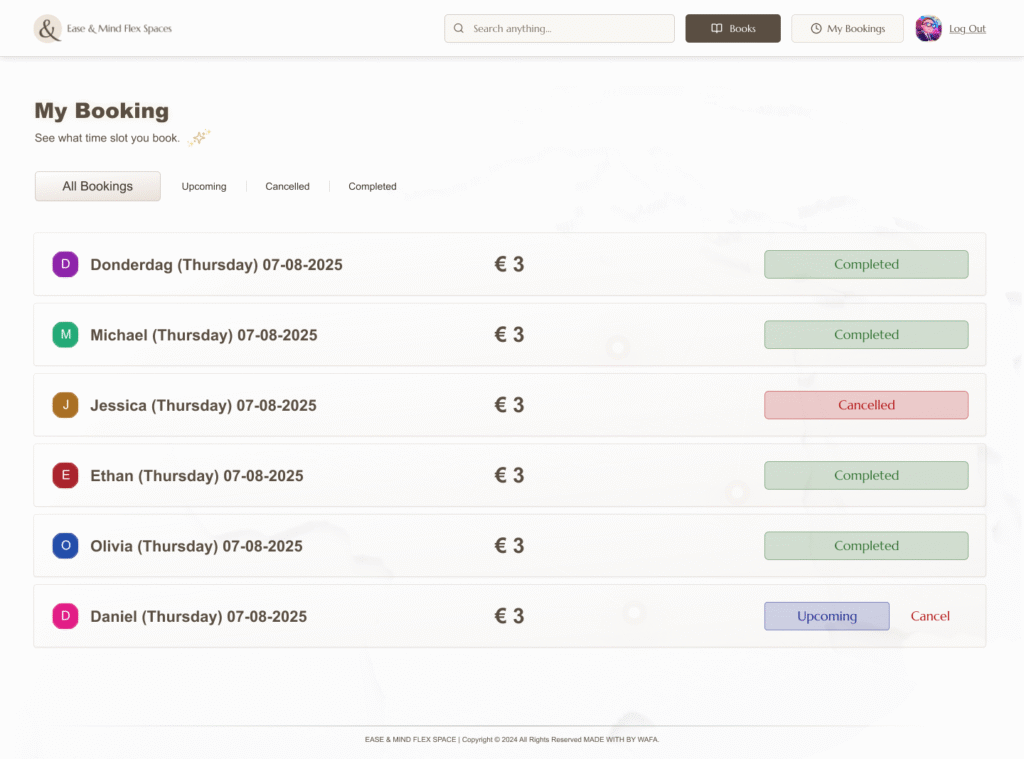Go to My Bookings in header

847,29
